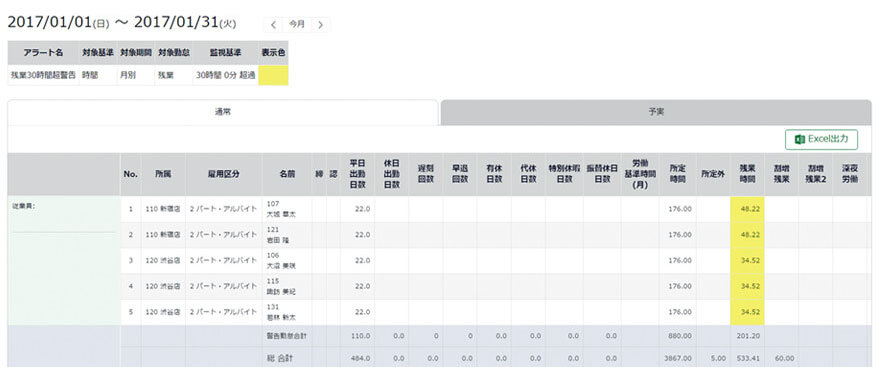Go to next month arrow
The width and height of the screenshot is (880, 380).
coord(320,25)
